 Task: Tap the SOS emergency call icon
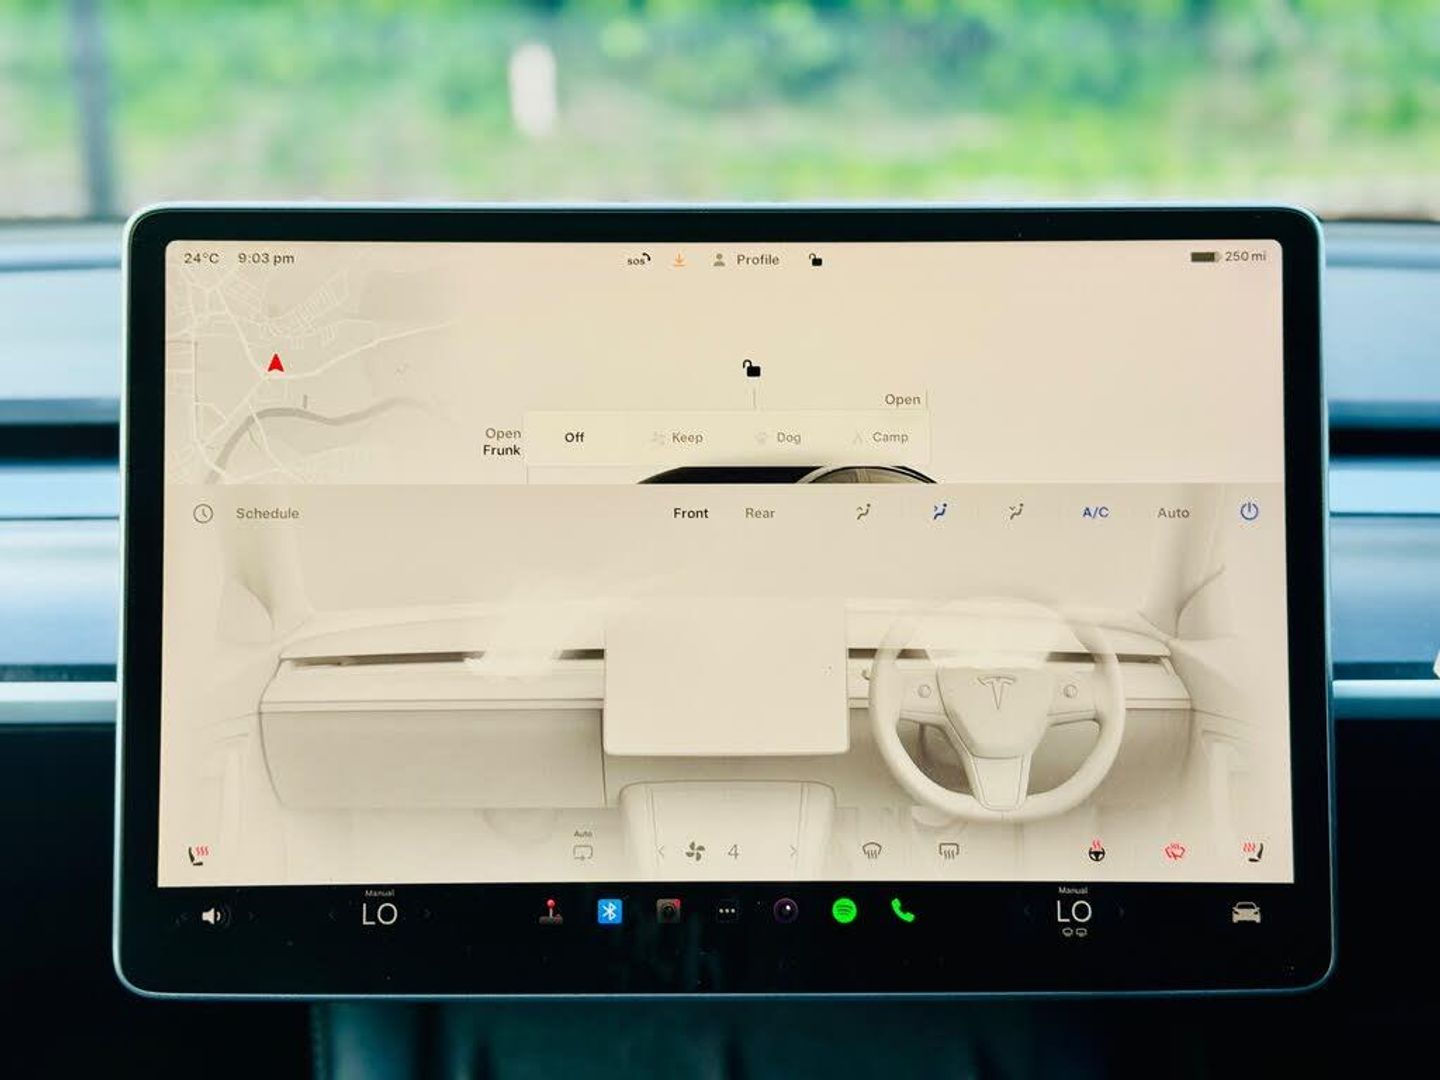(638, 260)
